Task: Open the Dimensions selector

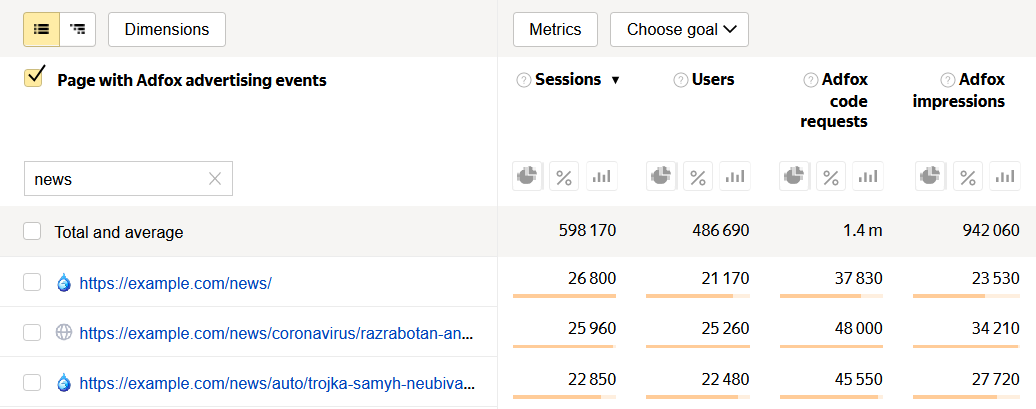Action: [167, 29]
